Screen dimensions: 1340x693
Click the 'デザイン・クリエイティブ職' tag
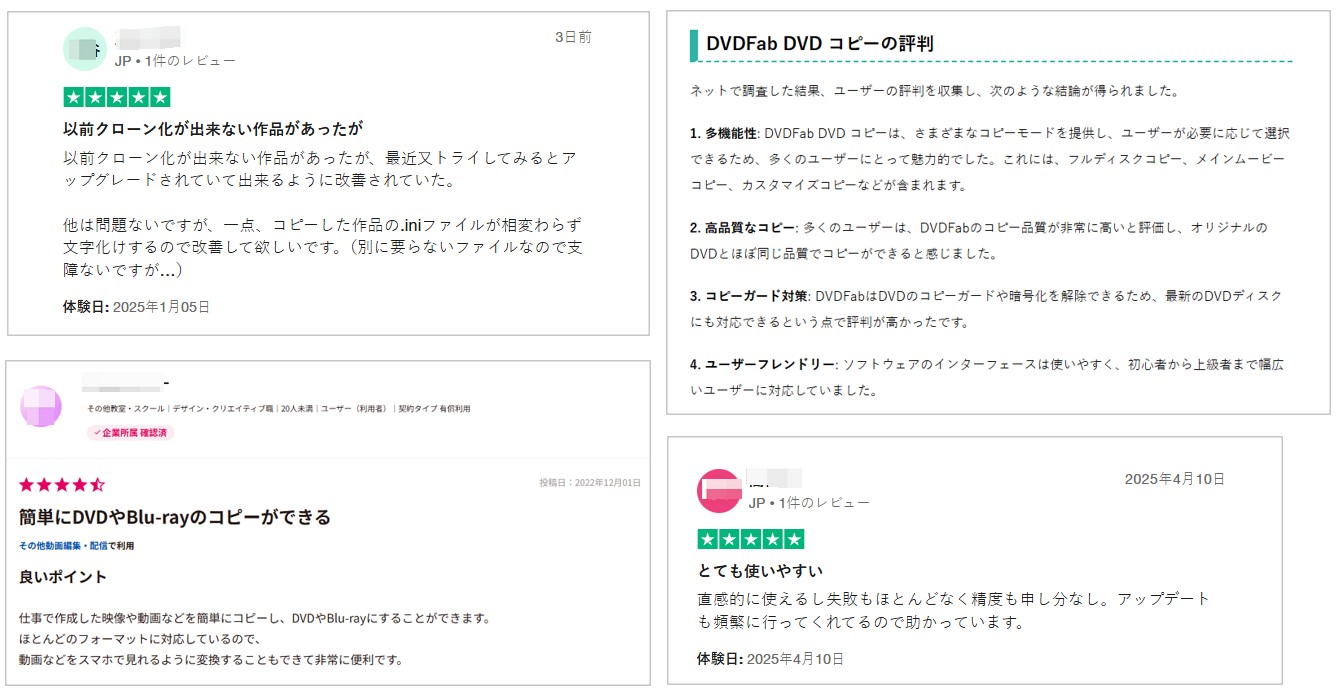pyautogui.click(x=223, y=409)
